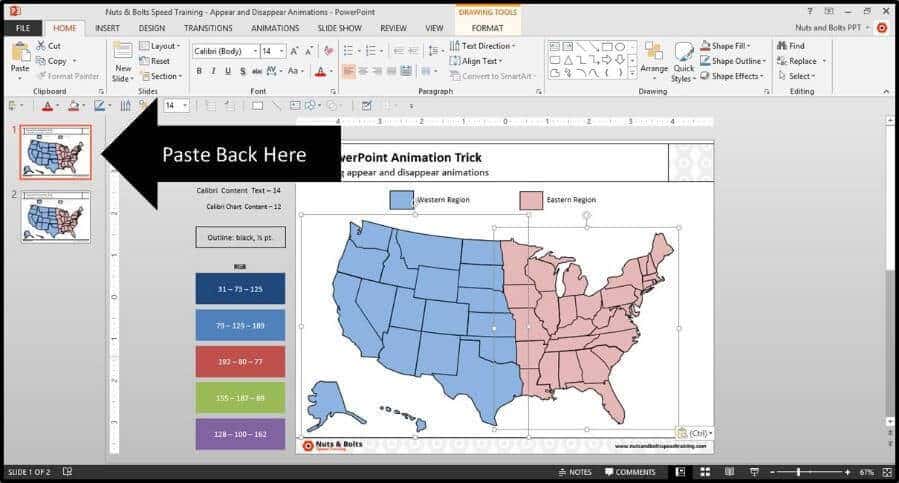
Task: Open Shape Effects dropdown
Action: coord(733,76)
